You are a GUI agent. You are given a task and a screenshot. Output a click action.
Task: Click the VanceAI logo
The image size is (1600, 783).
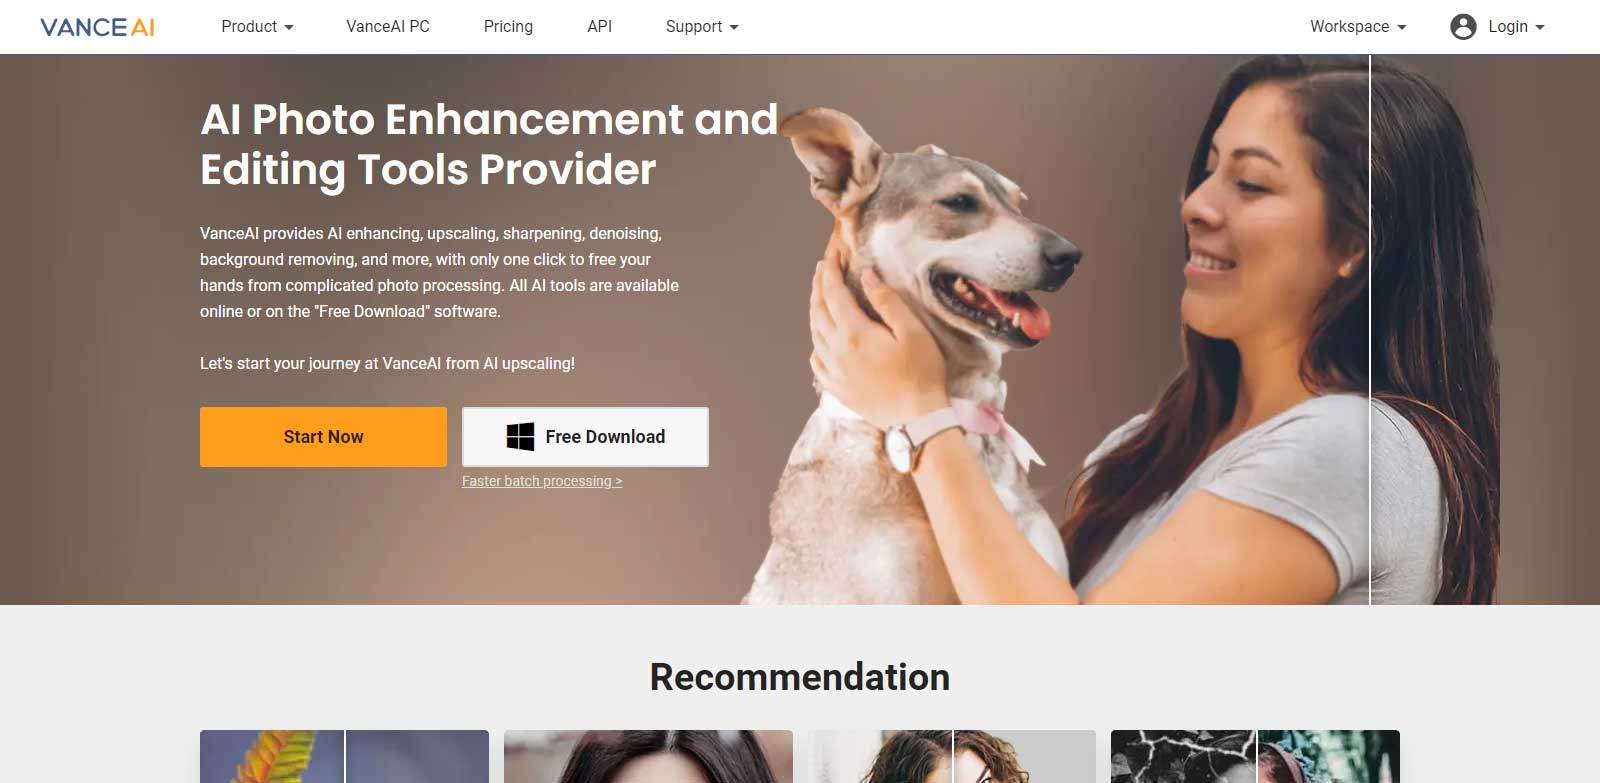tap(97, 27)
